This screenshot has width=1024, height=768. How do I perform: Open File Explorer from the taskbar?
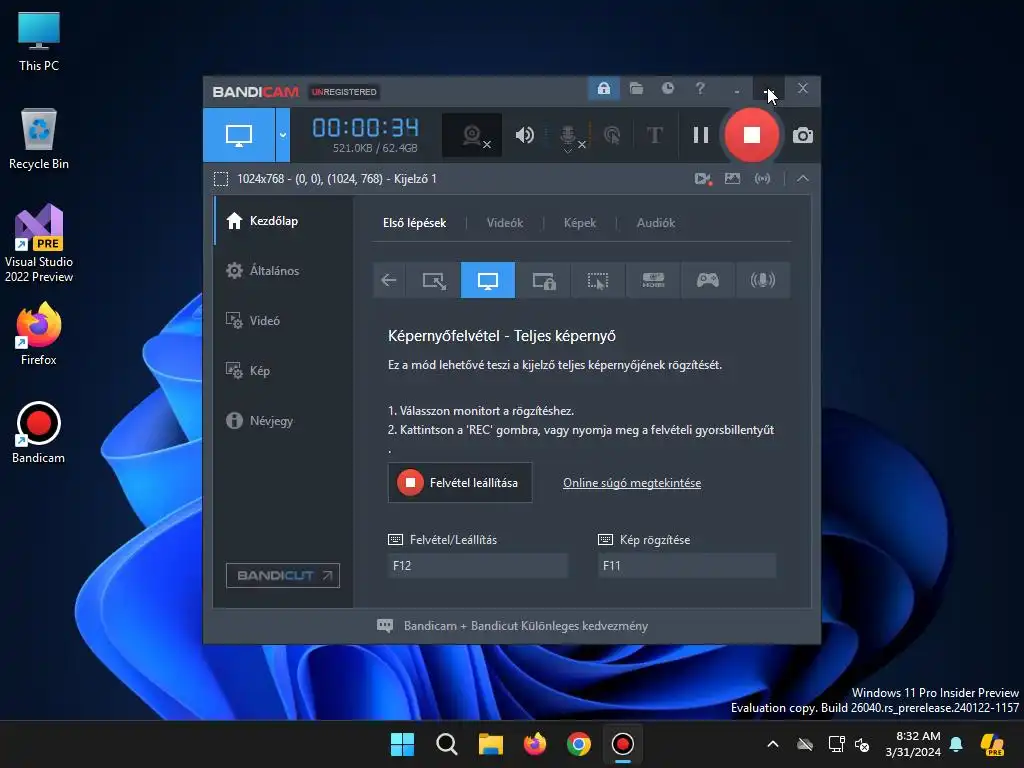click(x=490, y=744)
